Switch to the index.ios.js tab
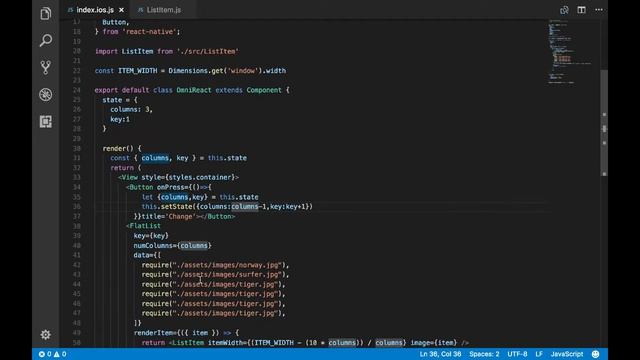 click(95, 10)
